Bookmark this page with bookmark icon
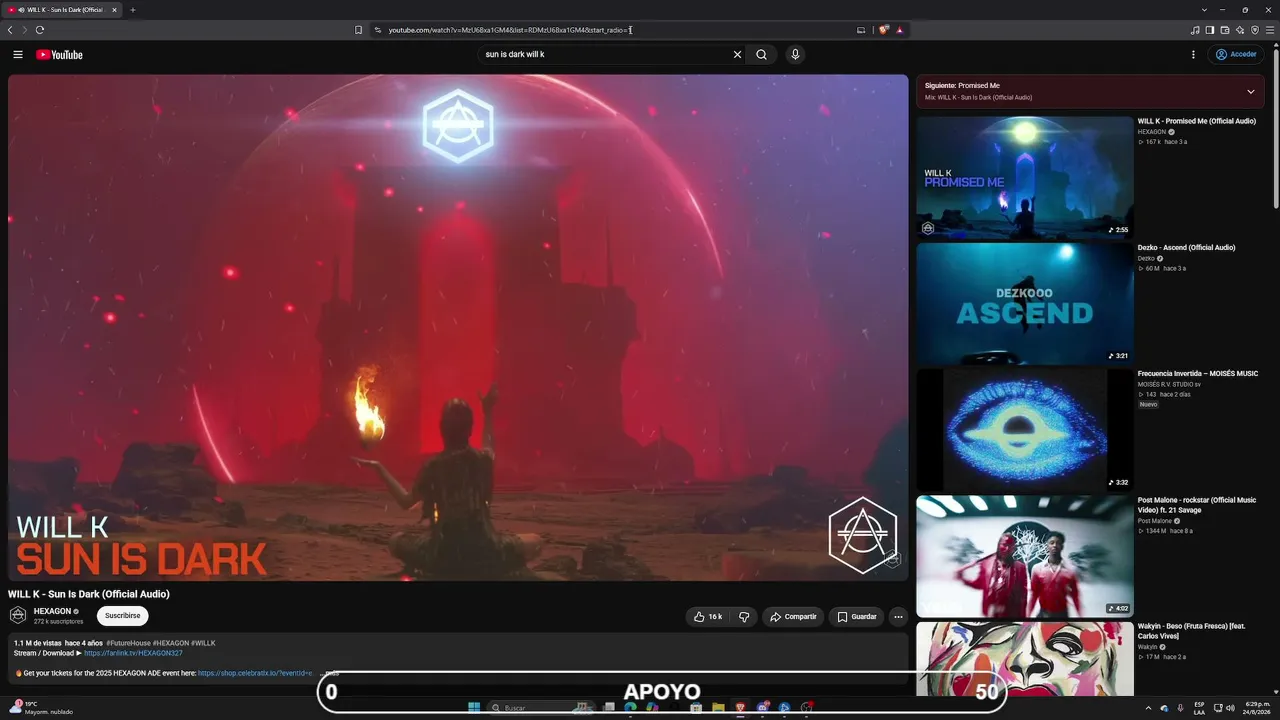Viewport: 1280px width, 720px height. coord(358,30)
